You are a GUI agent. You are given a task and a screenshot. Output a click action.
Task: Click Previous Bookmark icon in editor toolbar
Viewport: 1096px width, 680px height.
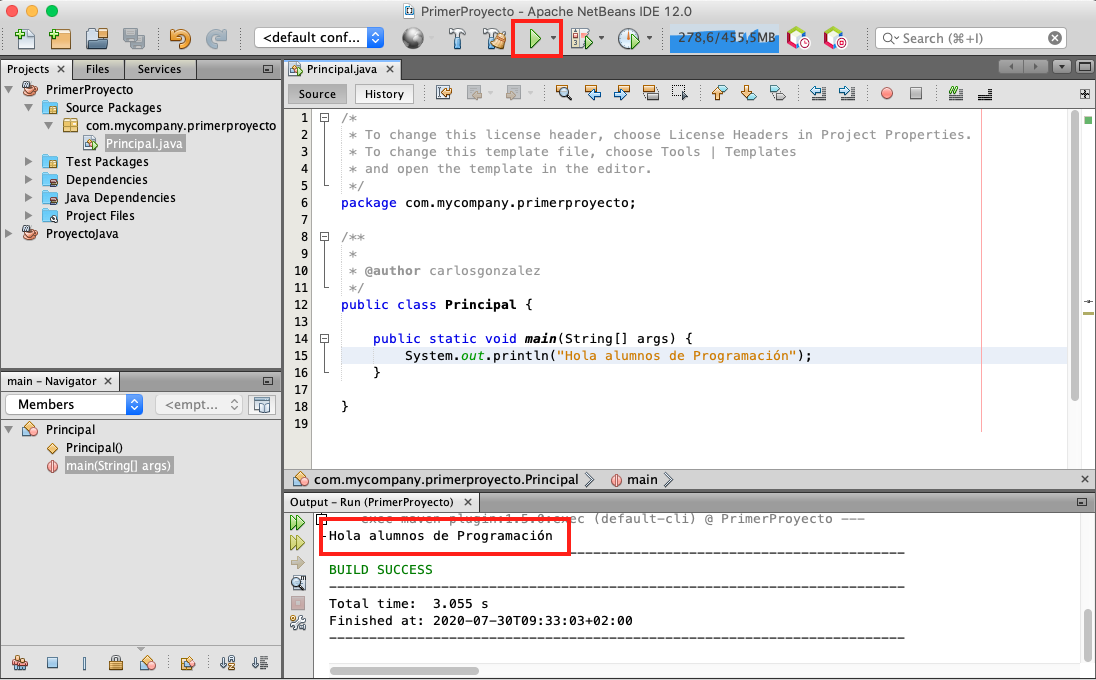click(719, 93)
